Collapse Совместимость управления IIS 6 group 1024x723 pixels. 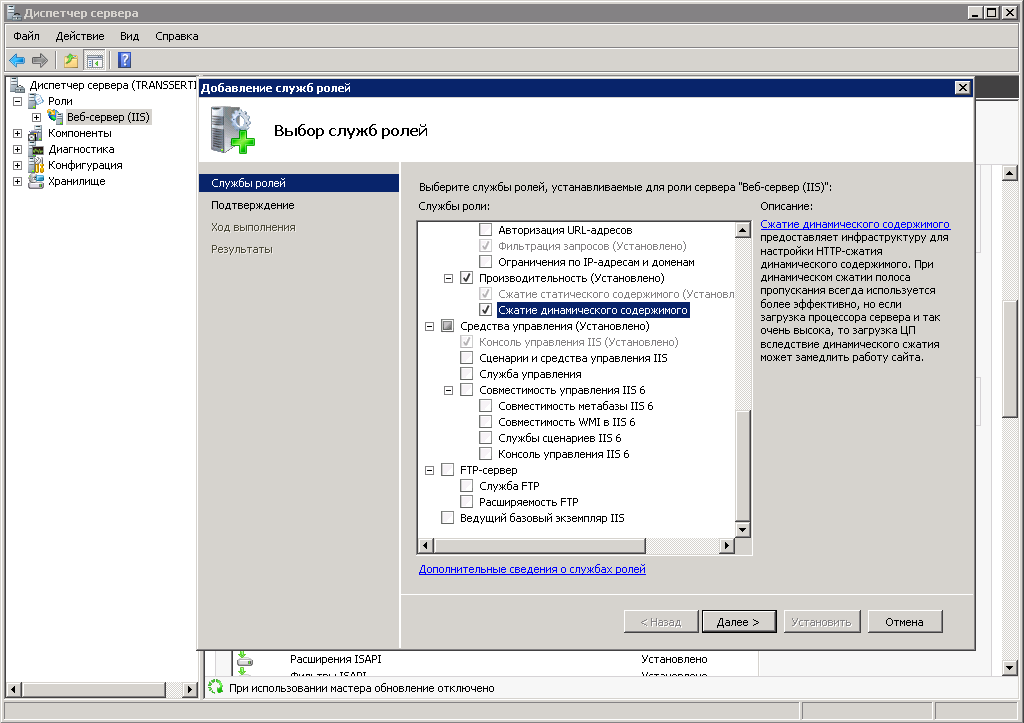coord(449,390)
